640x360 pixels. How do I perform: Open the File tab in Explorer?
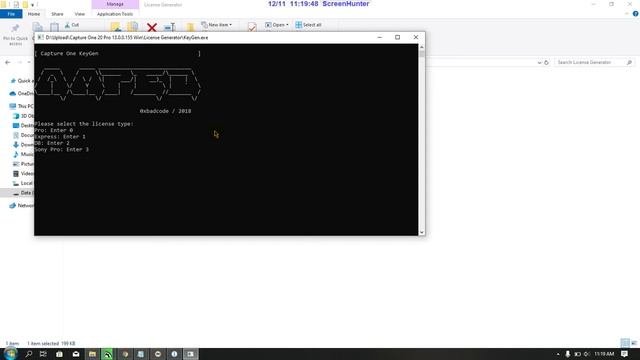pyautogui.click(x=11, y=14)
